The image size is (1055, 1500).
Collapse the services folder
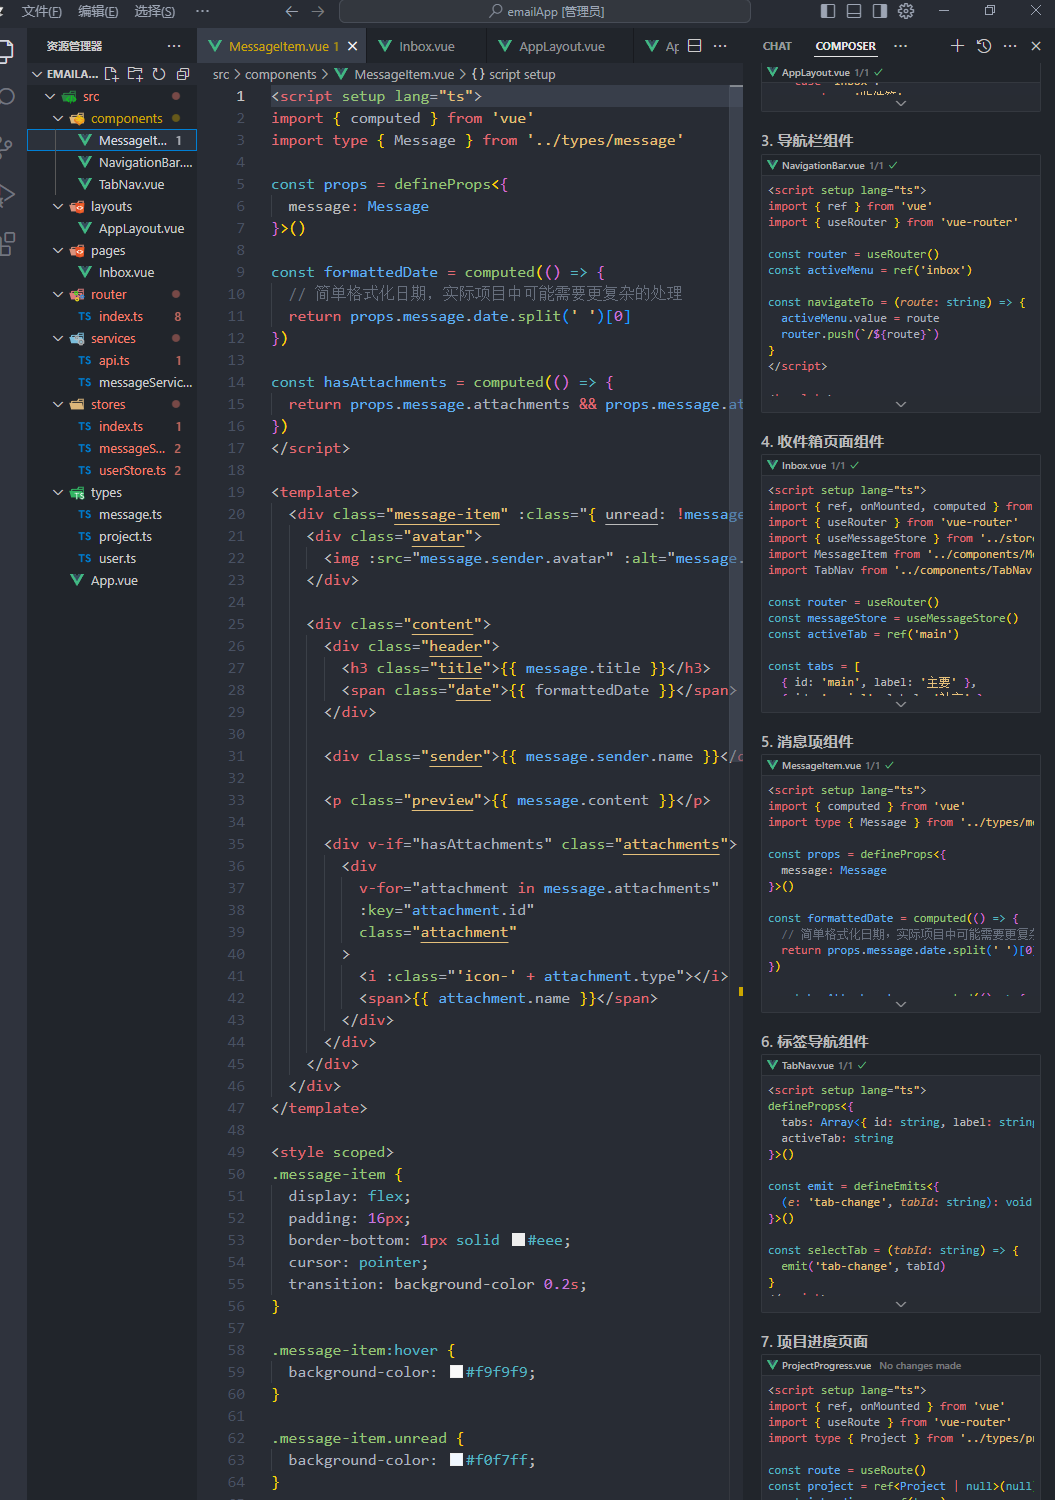(58, 338)
